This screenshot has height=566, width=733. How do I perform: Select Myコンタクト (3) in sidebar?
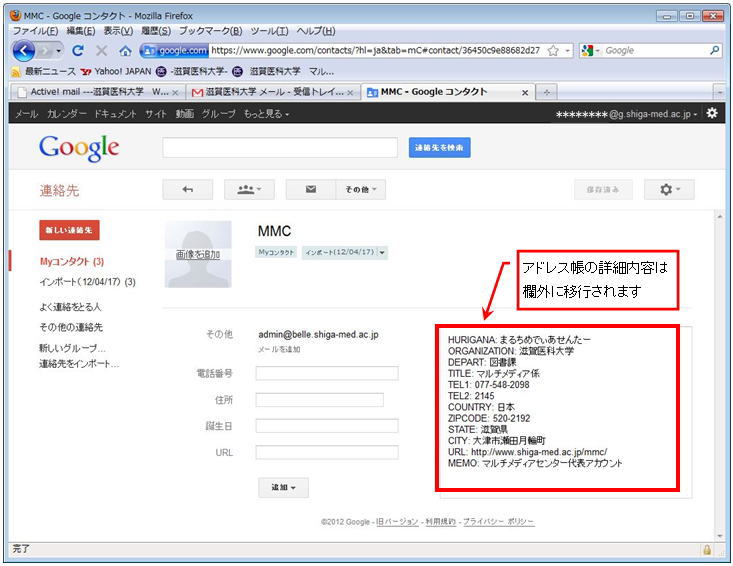pos(72,262)
